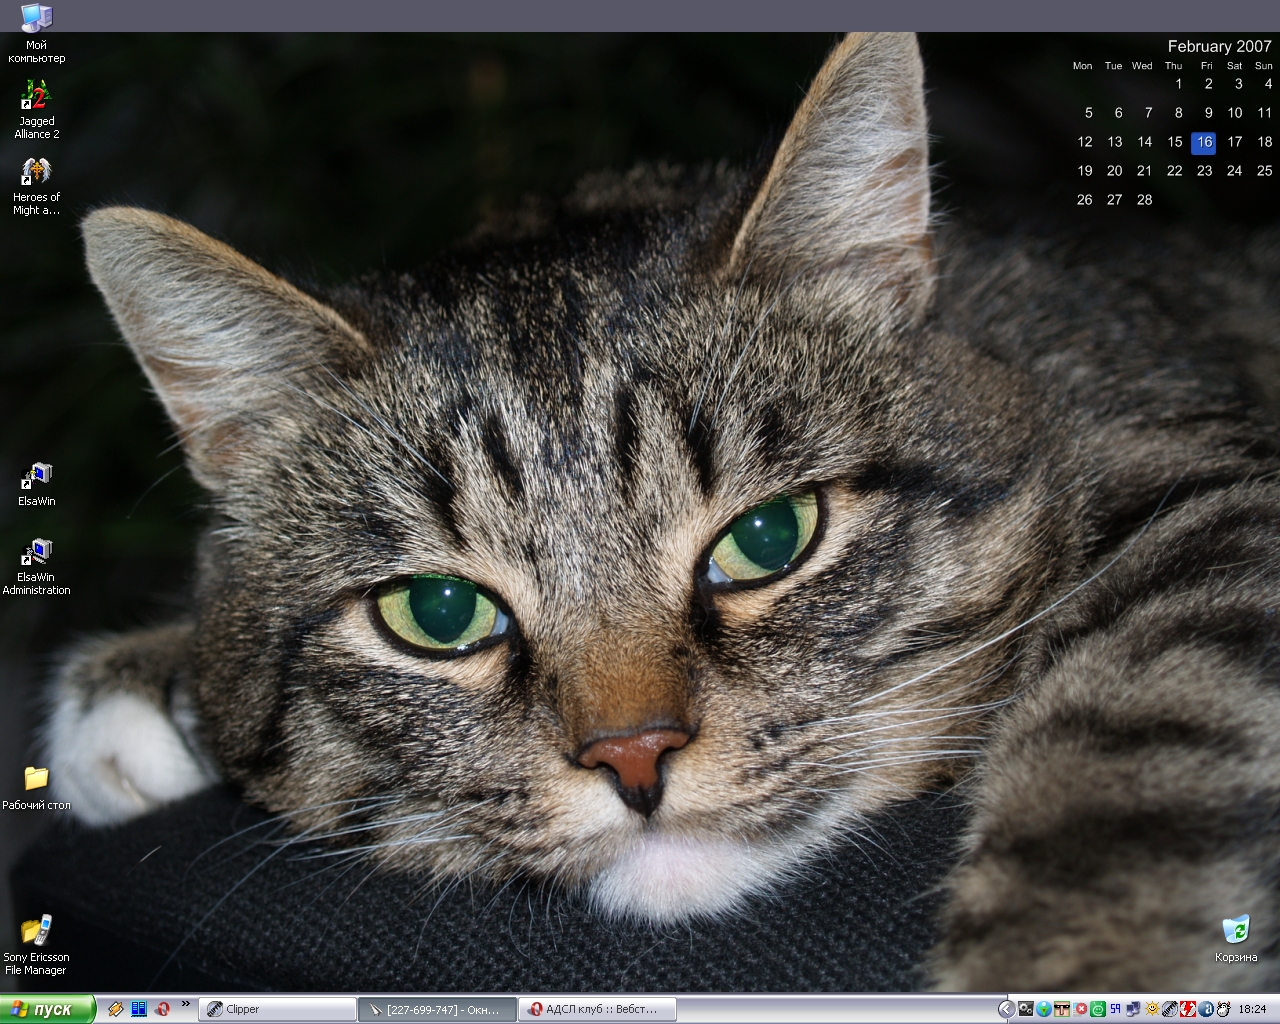Open Мой компьютер desktop icon

pyautogui.click(x=36, y=19)
